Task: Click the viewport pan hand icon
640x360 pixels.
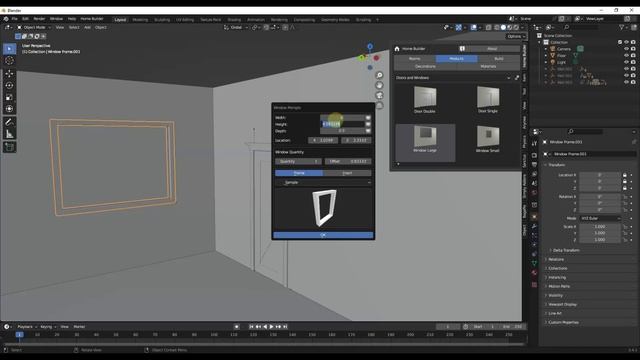Action: 379,85
